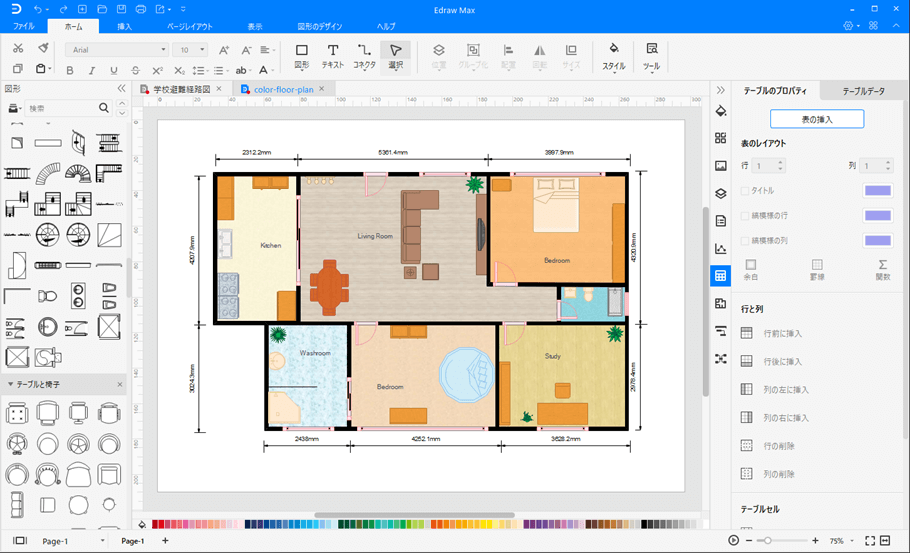
Task: Enable the タイトル checkbox
Action: point(745,190)
